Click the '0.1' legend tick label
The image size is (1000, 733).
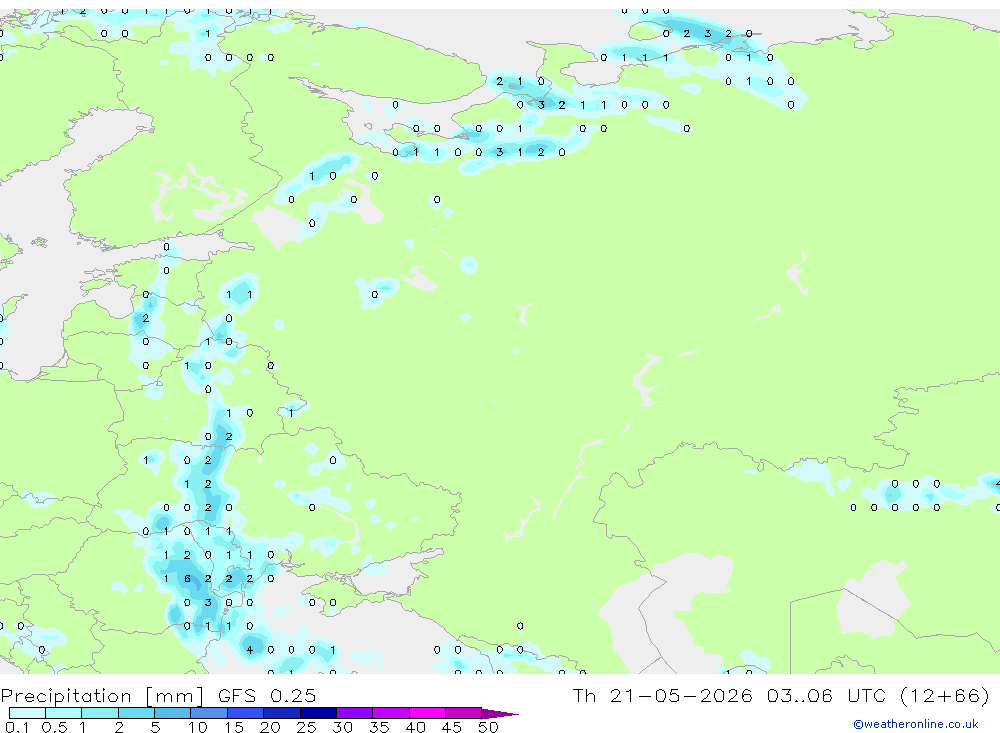tap(17, 727)
